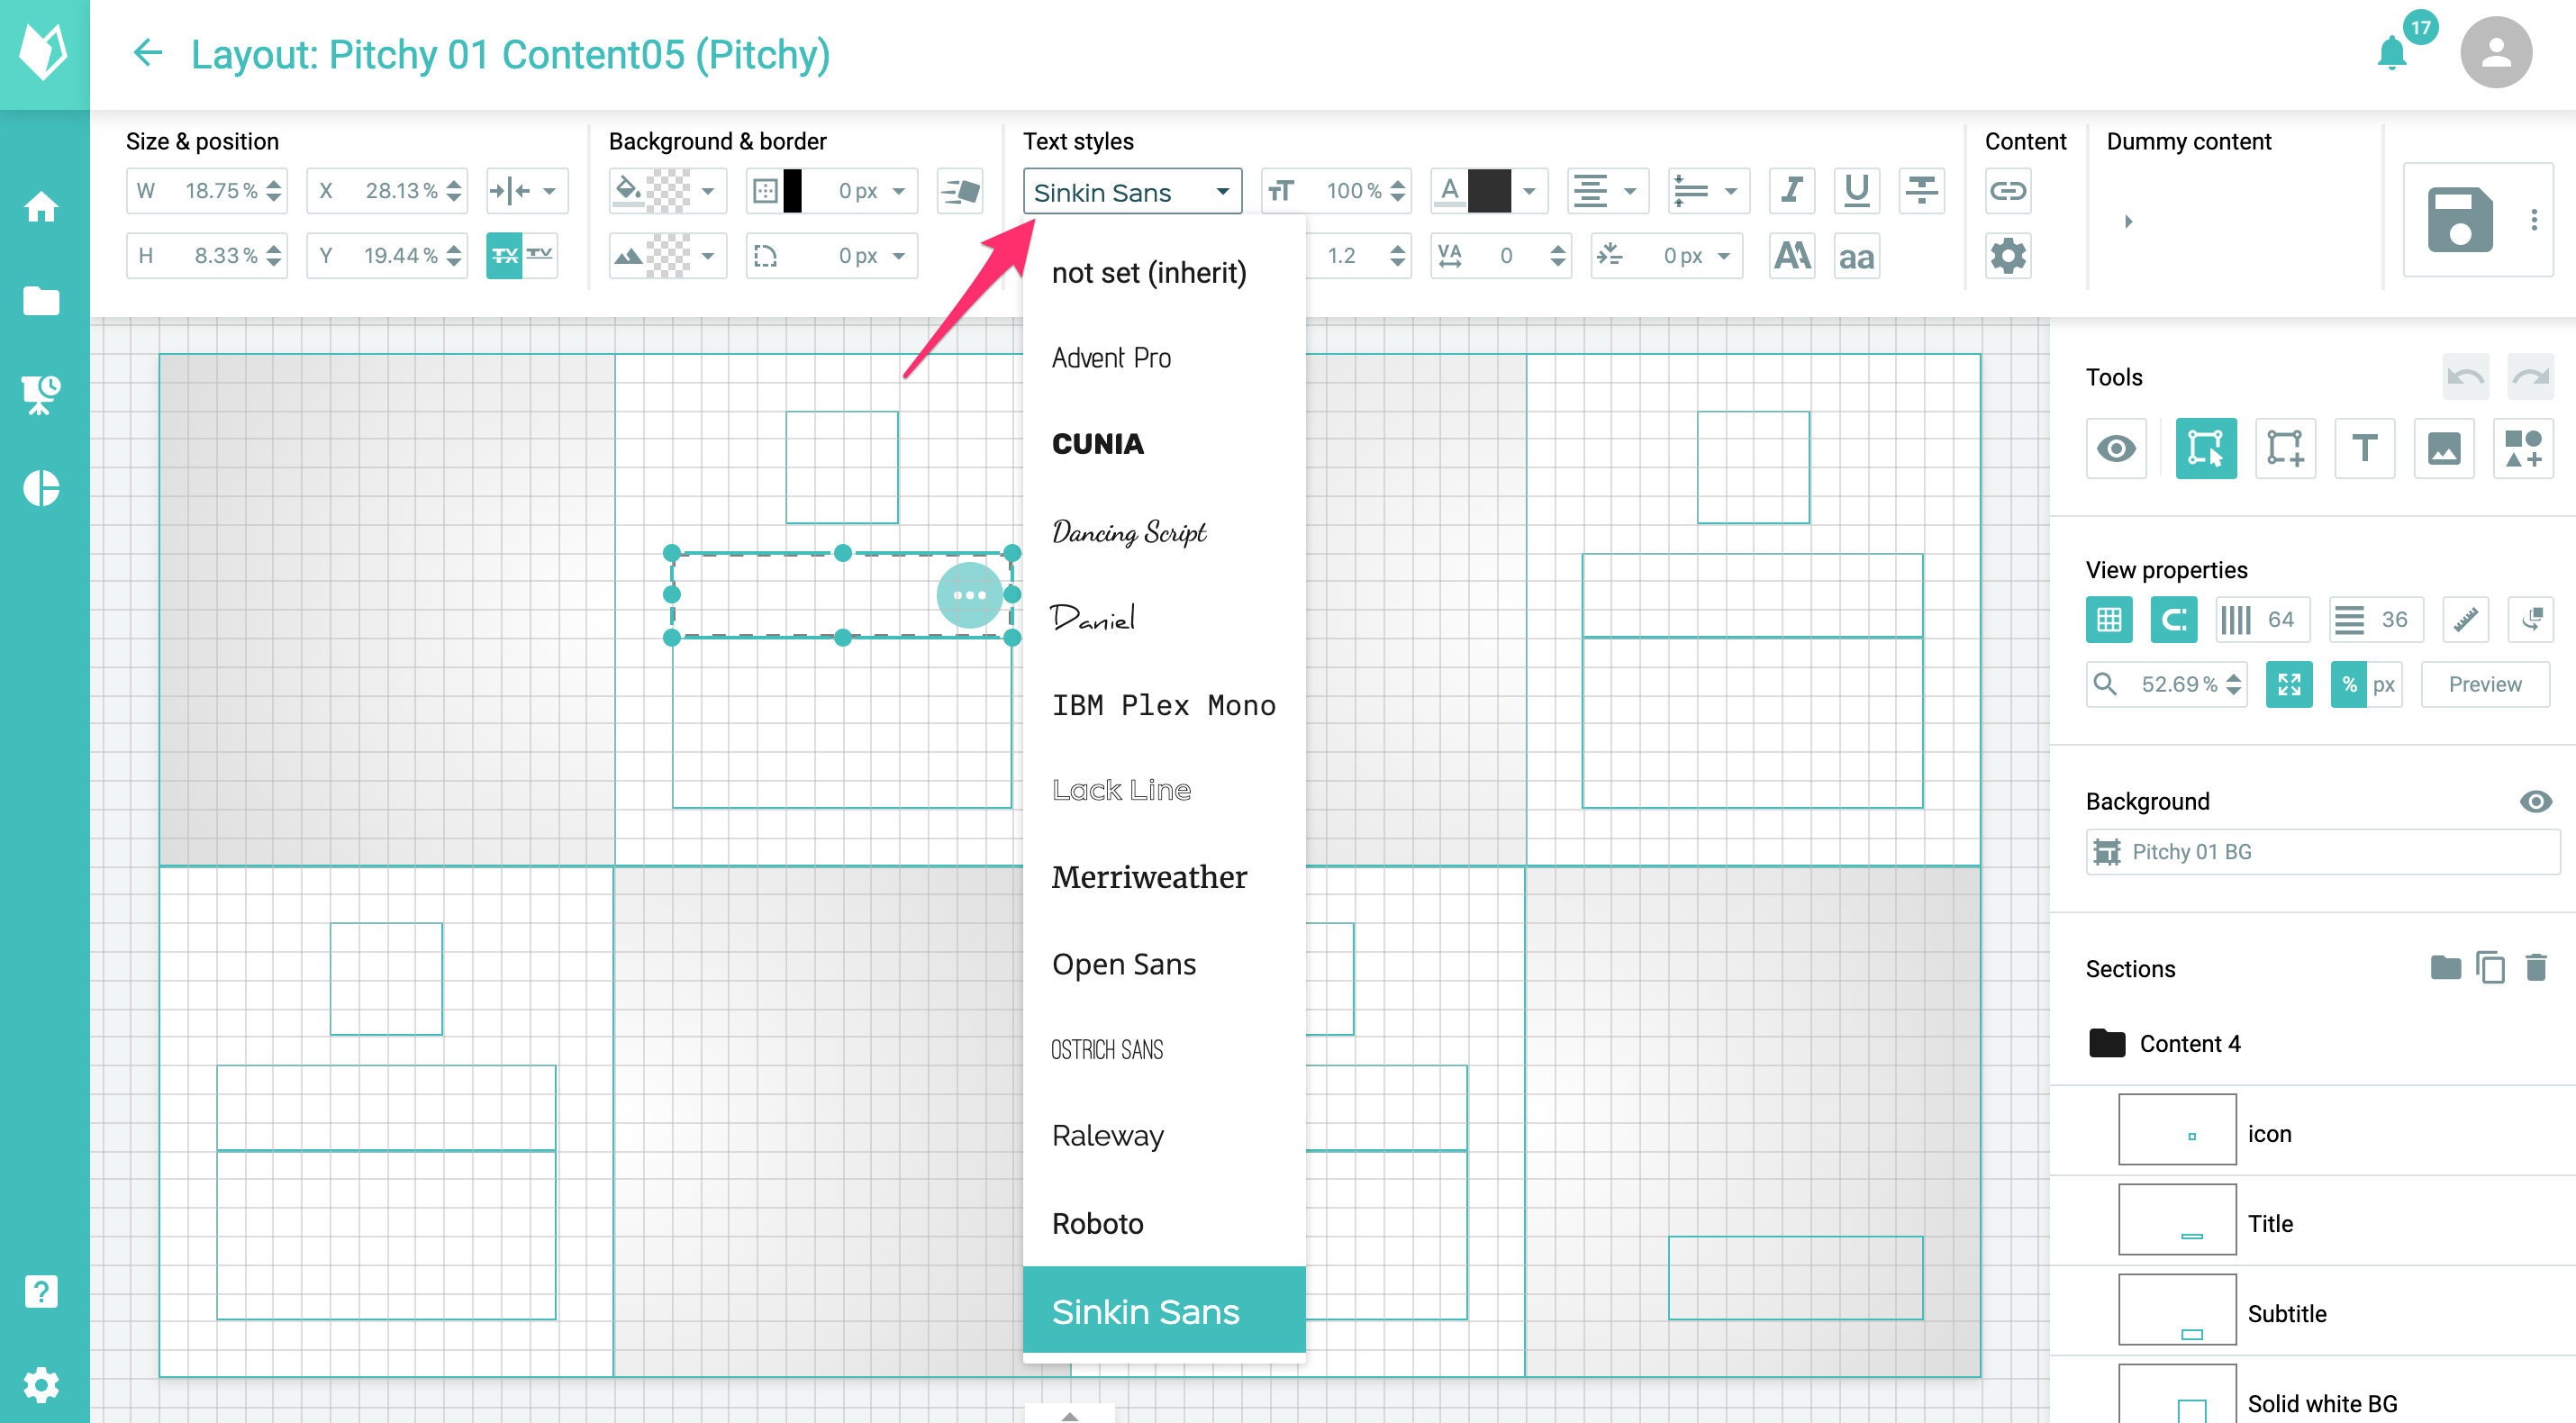Toggle italic text style
The image size is (2576, 1423).
[1791, 190]
